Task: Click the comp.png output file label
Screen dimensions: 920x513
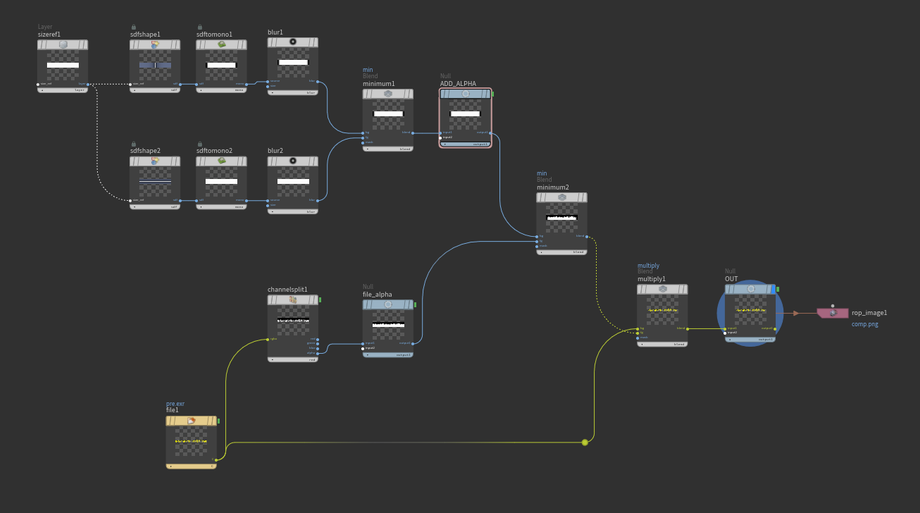Action: point(865,324)
